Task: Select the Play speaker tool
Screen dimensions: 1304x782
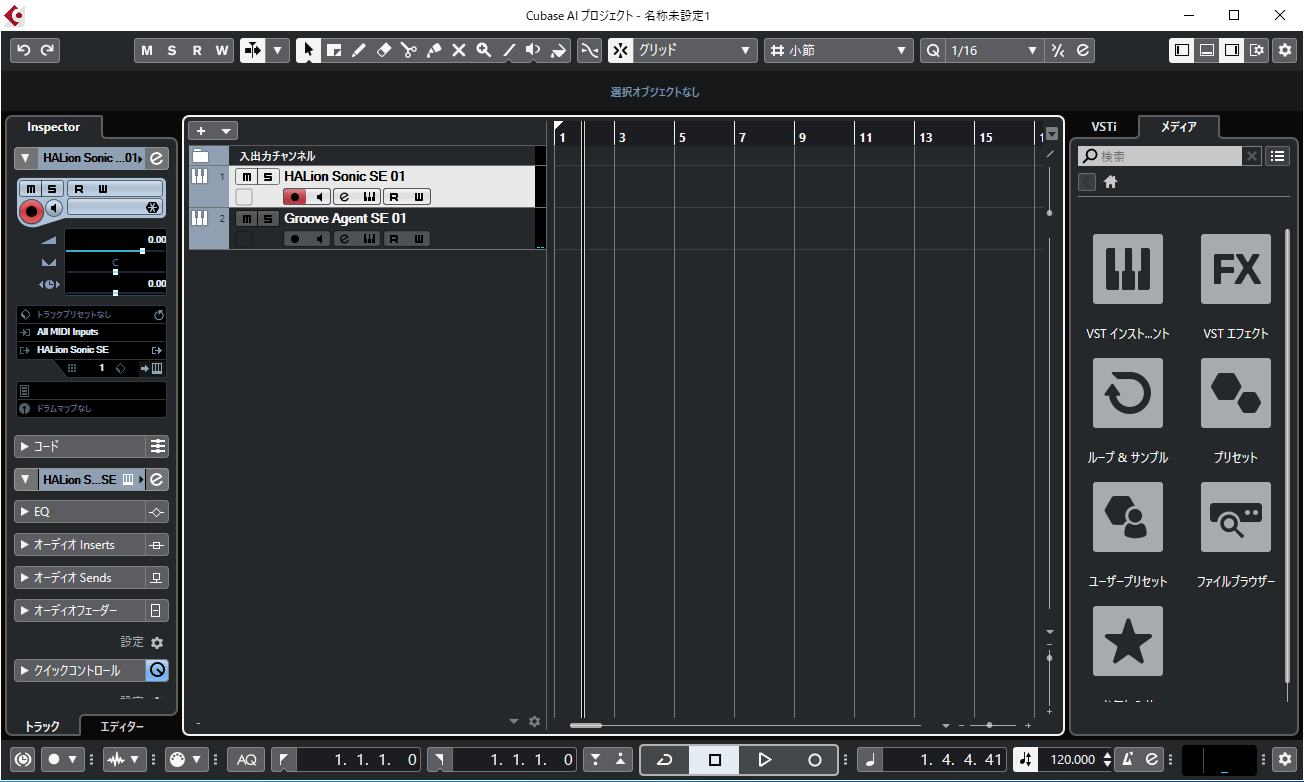Action: point(534,50)
